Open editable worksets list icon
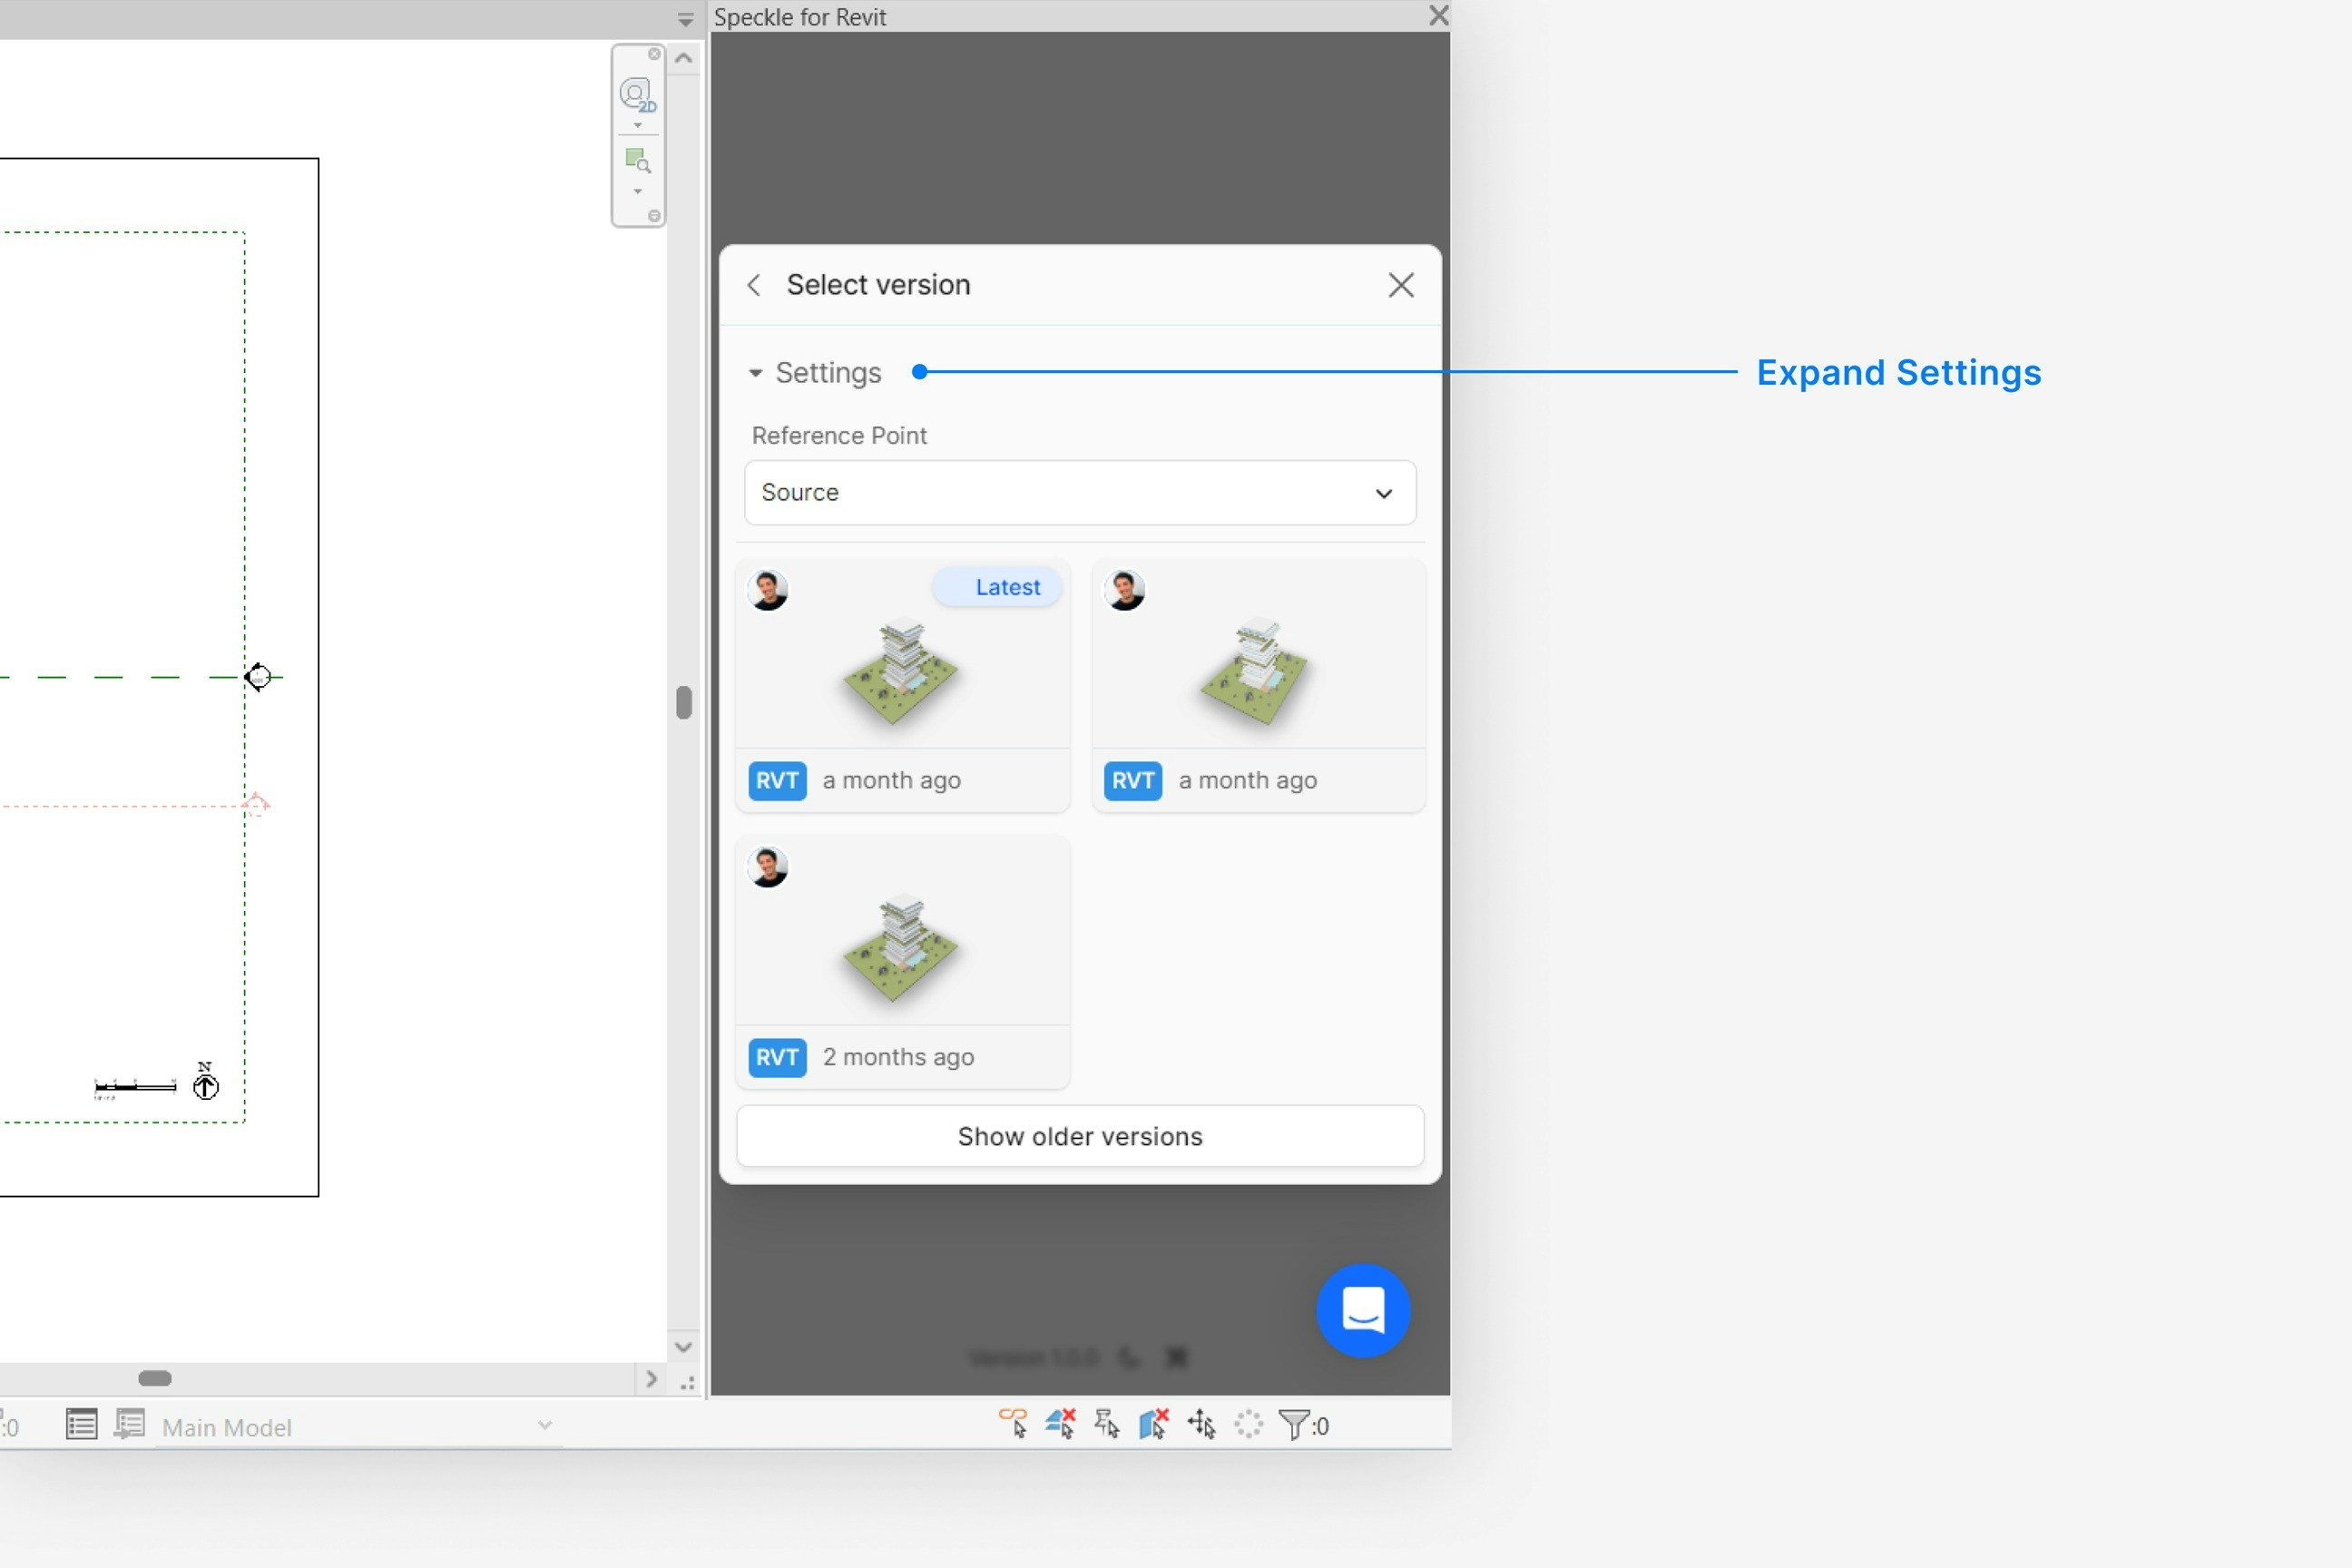This screenshot has width=2352, height=1568. point(81,1424)
